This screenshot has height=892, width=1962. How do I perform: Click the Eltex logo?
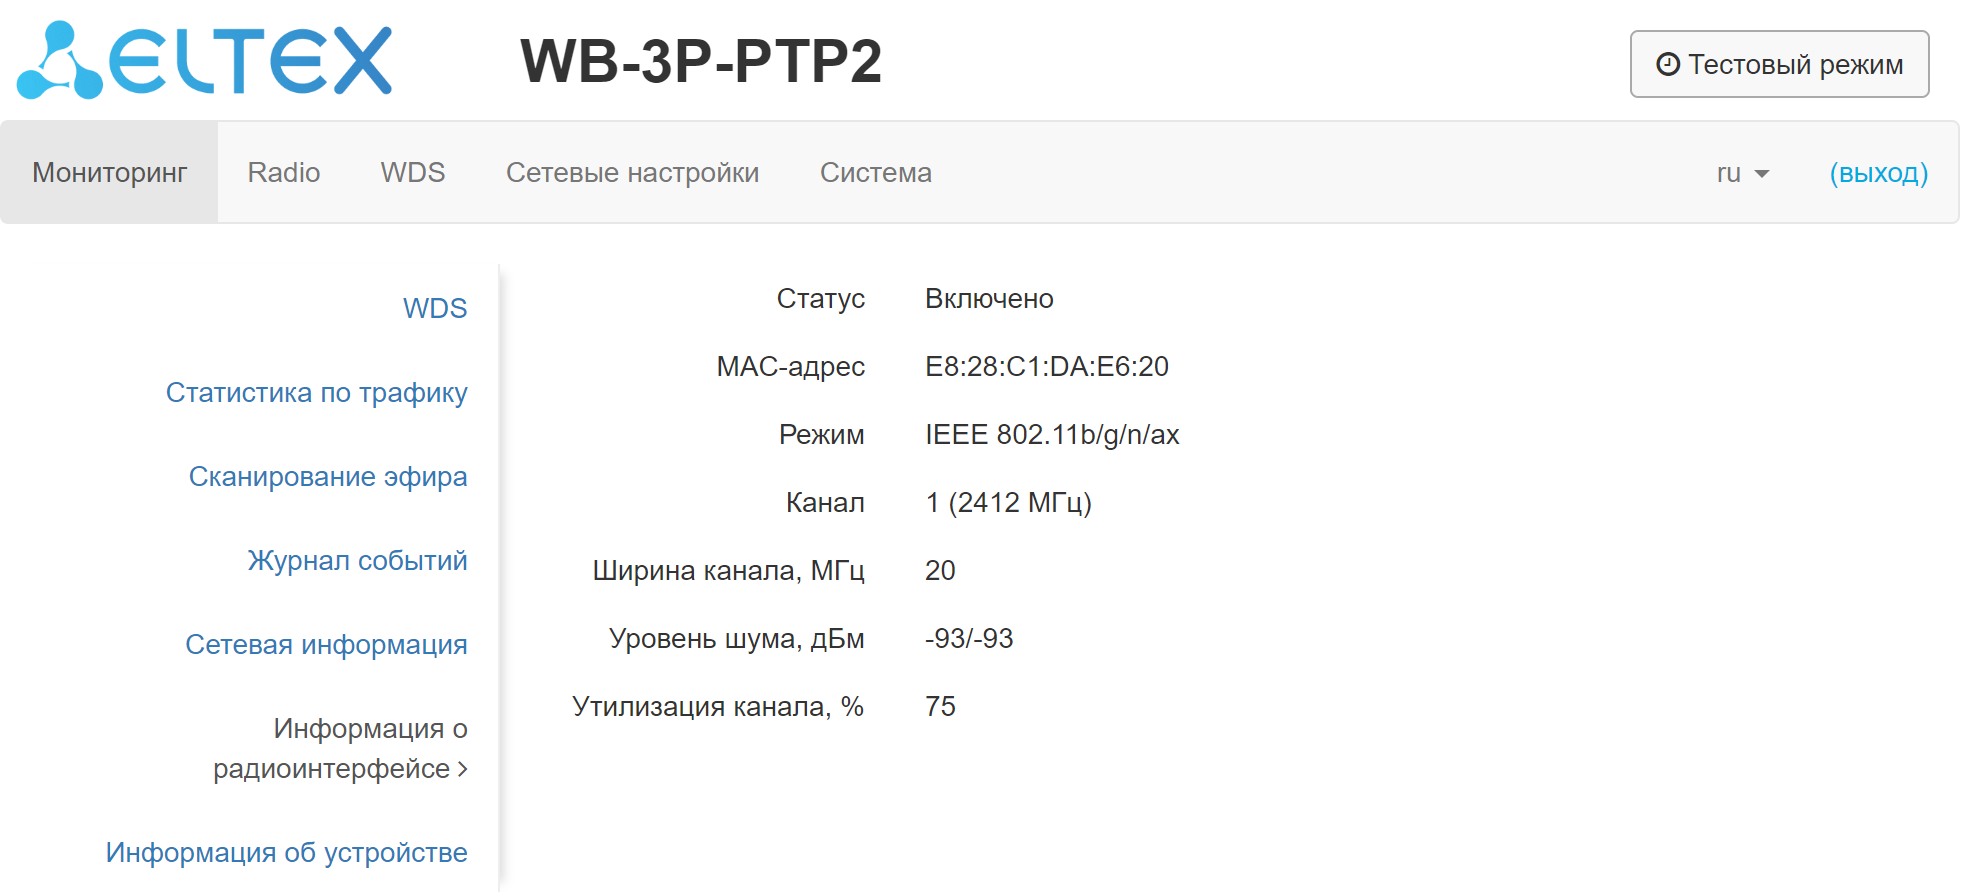coord(205,60)
